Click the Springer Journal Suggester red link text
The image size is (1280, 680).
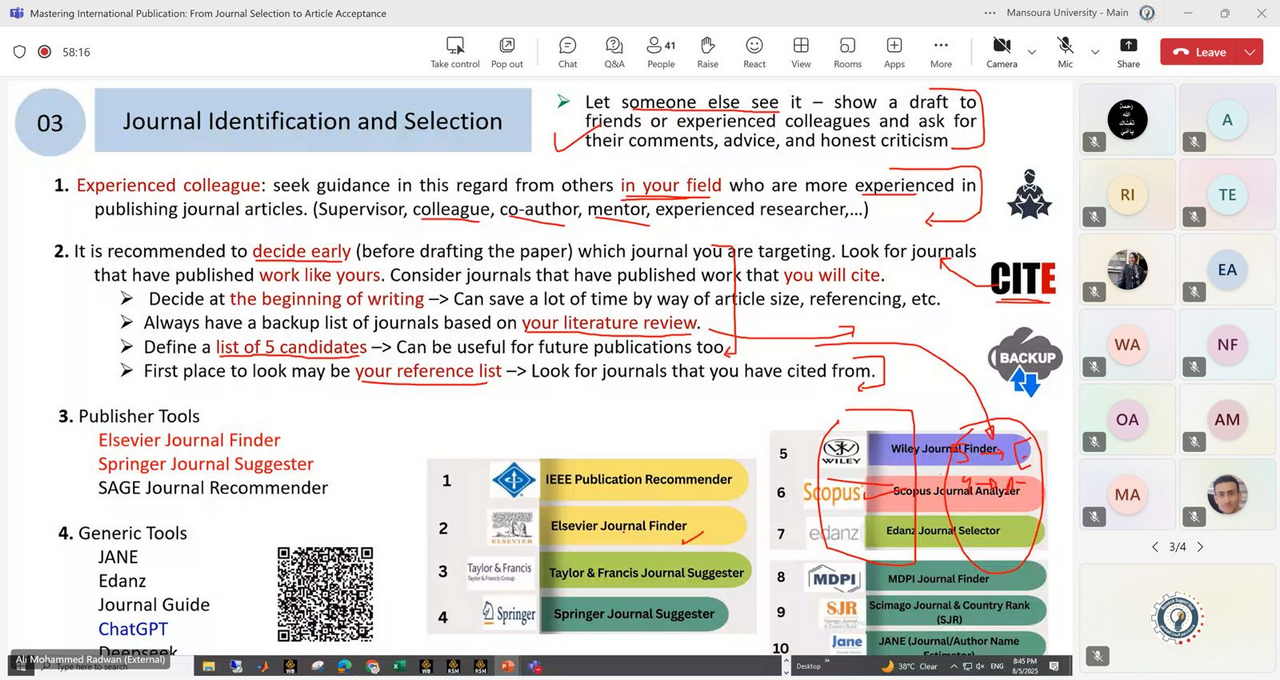point(206,464)
